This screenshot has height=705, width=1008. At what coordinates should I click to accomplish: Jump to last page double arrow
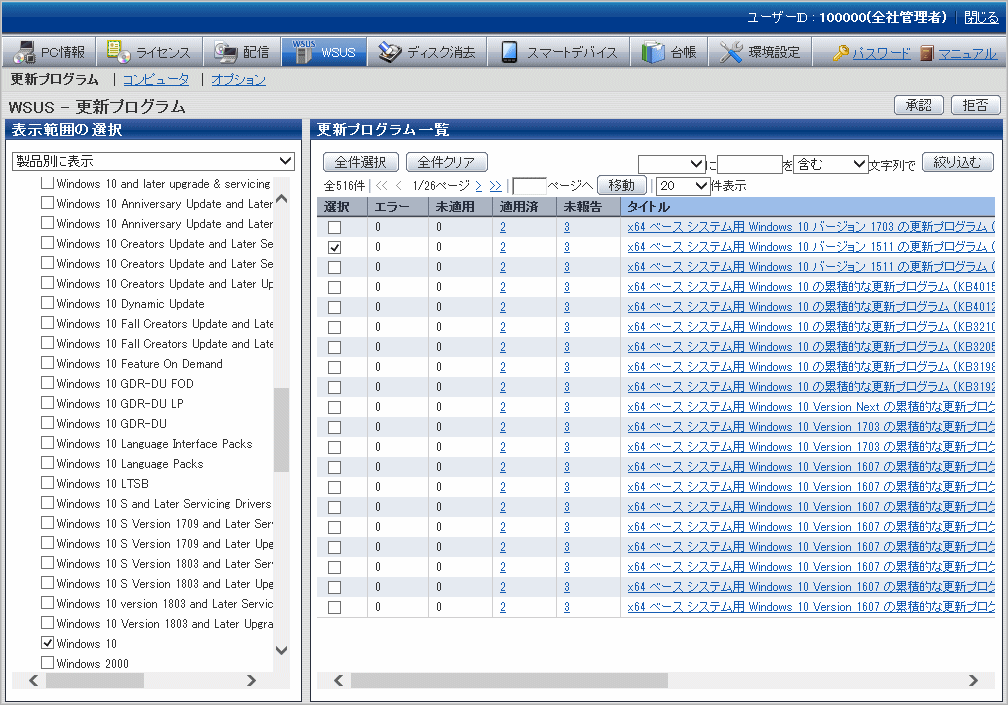(x=495, y=186)
